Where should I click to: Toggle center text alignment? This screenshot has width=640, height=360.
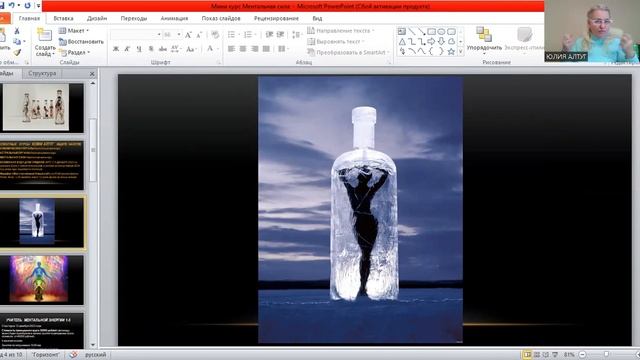(243, 49)
